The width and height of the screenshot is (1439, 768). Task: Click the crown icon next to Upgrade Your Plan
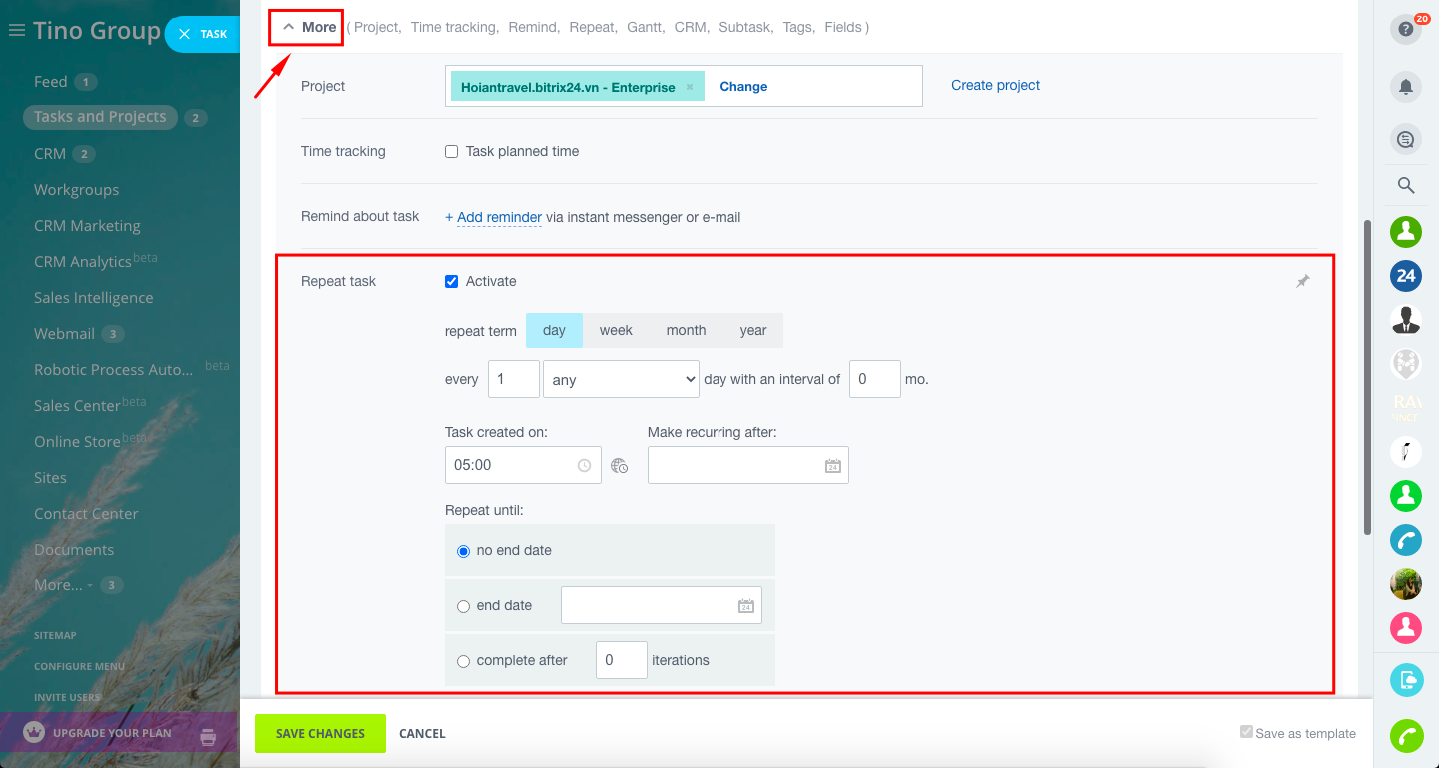pos(35,732)
